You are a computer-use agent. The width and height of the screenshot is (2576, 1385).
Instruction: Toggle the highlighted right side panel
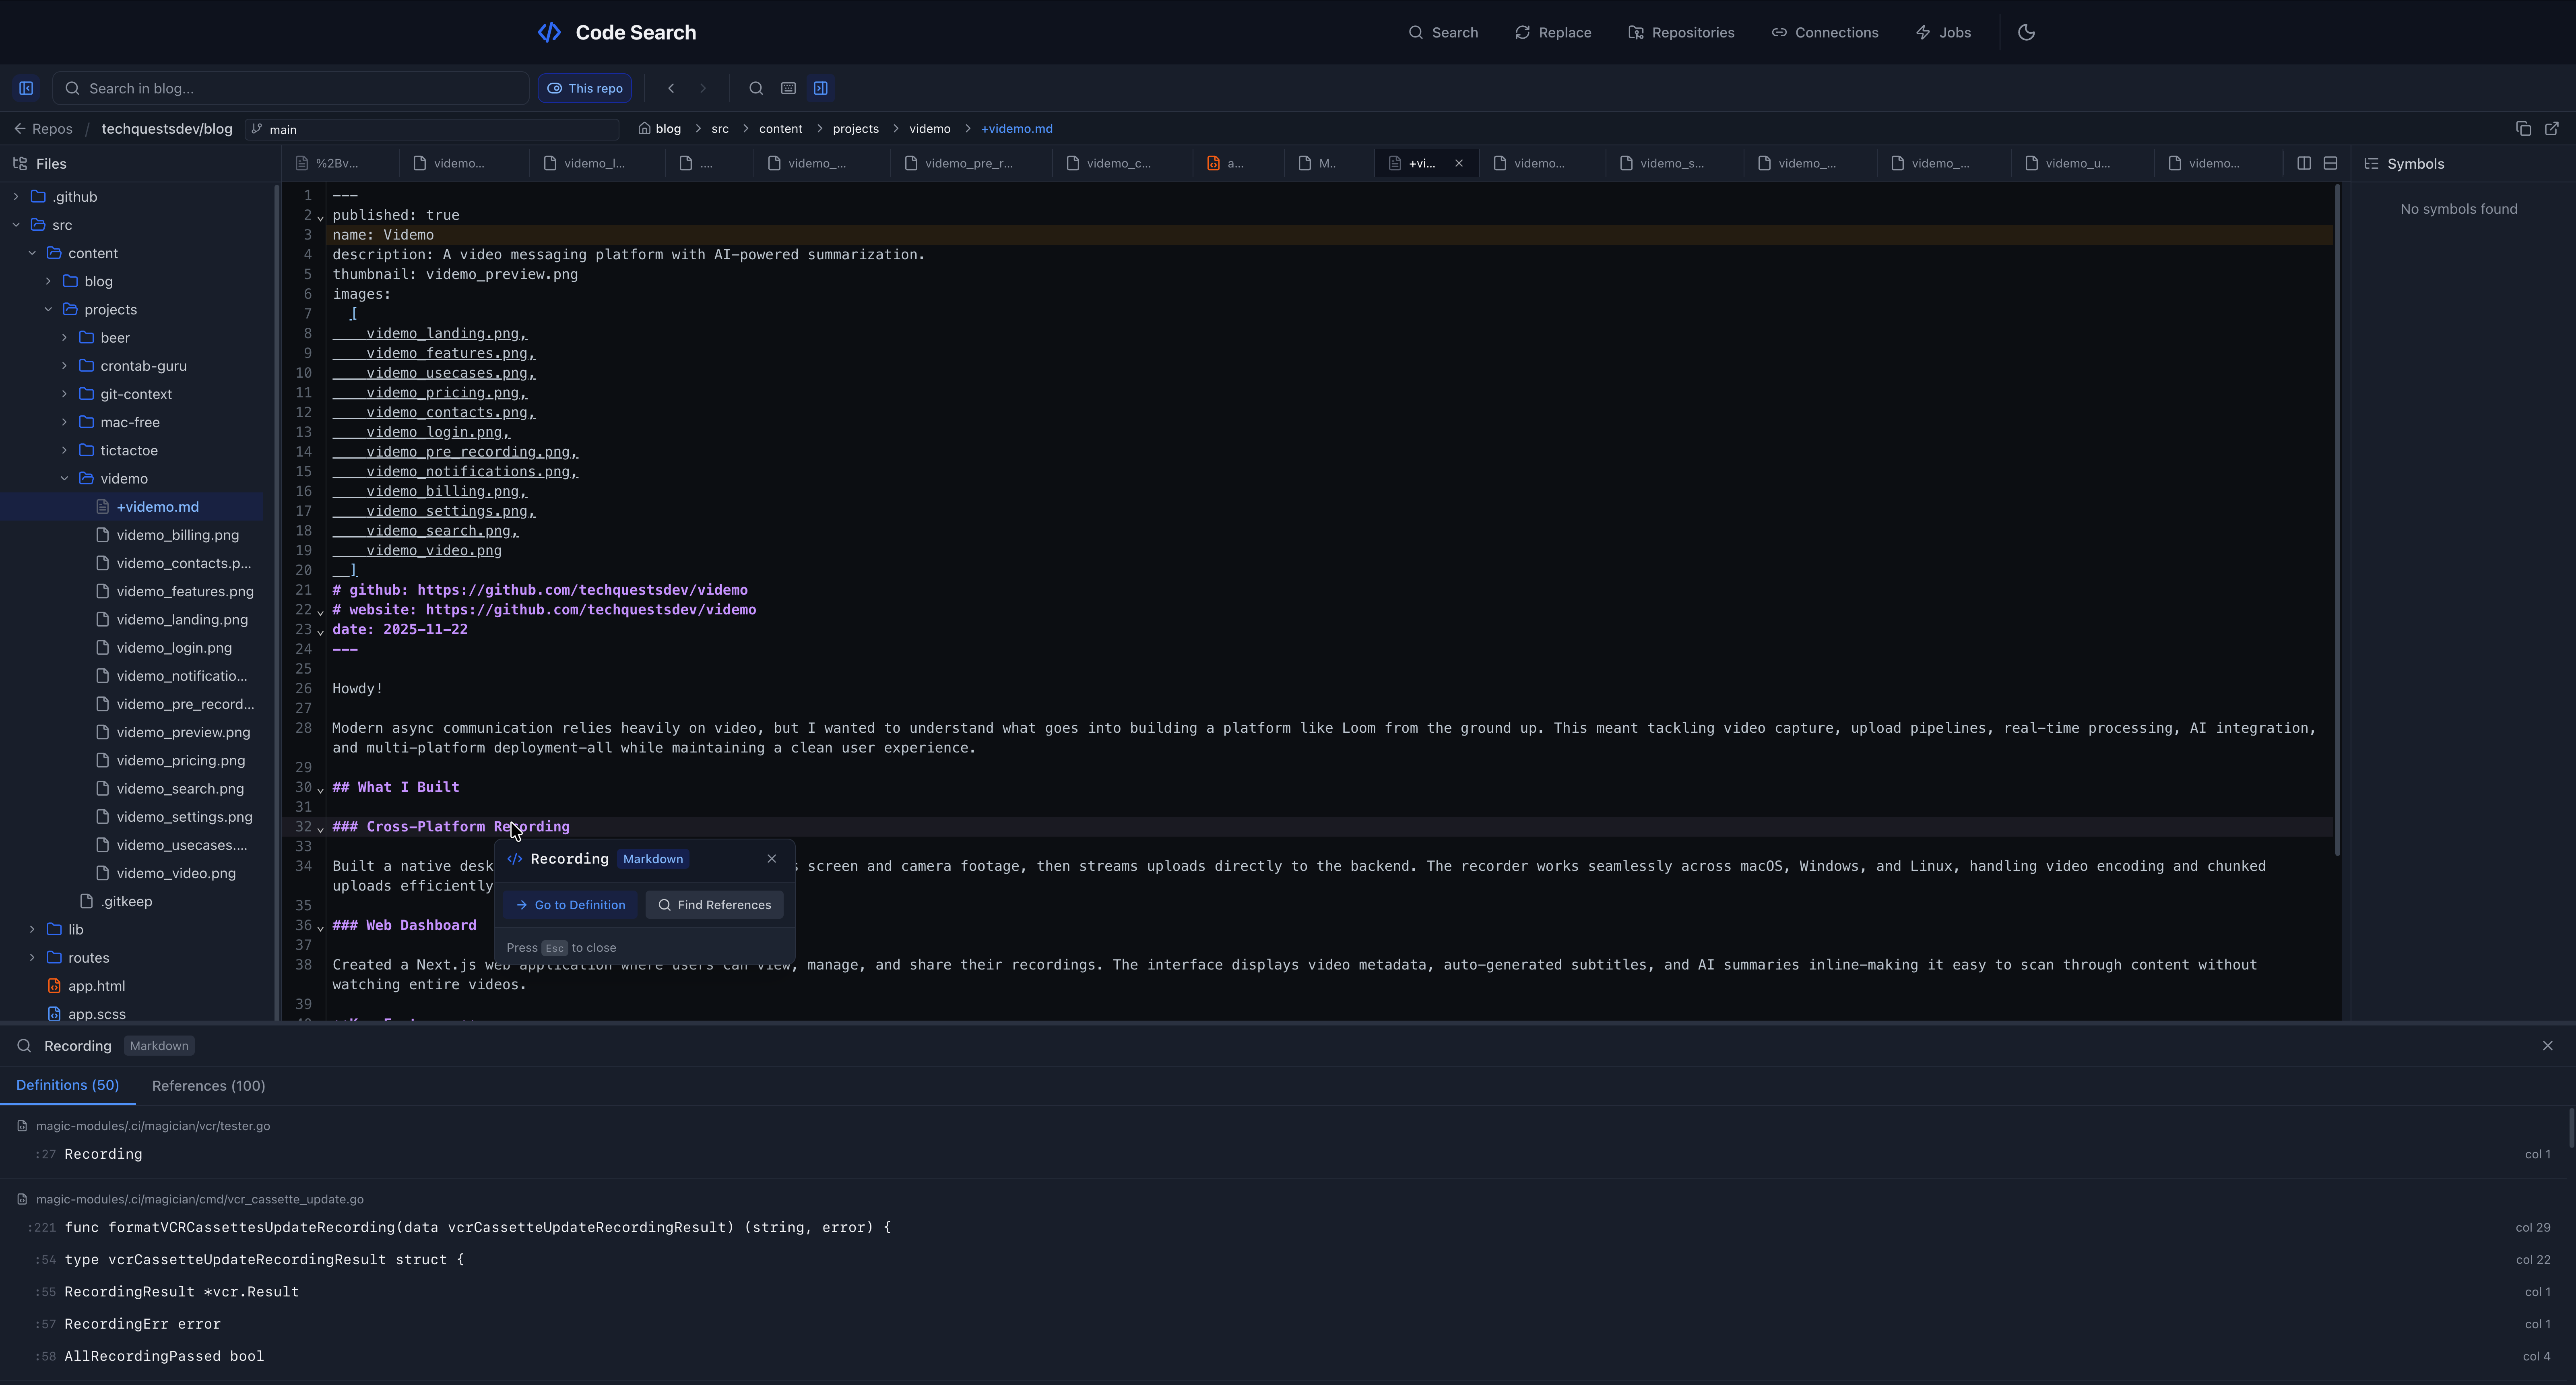click(820, 88)
